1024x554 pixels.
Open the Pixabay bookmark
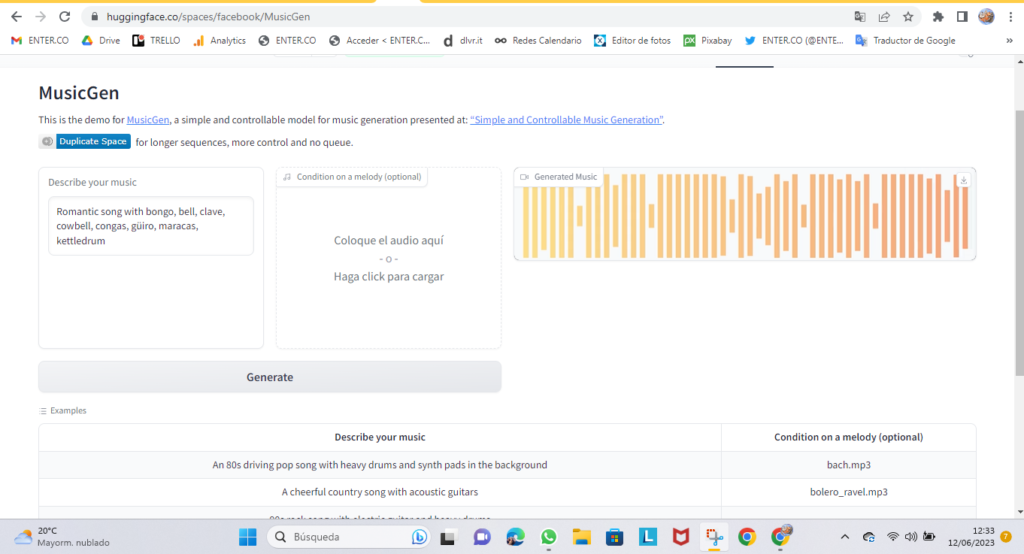[x=707, y=41]
